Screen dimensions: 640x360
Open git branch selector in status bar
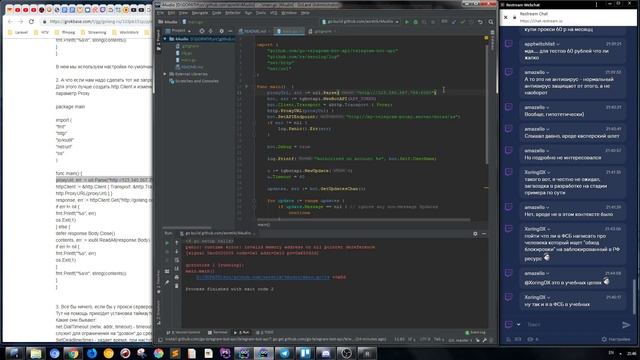460,340
